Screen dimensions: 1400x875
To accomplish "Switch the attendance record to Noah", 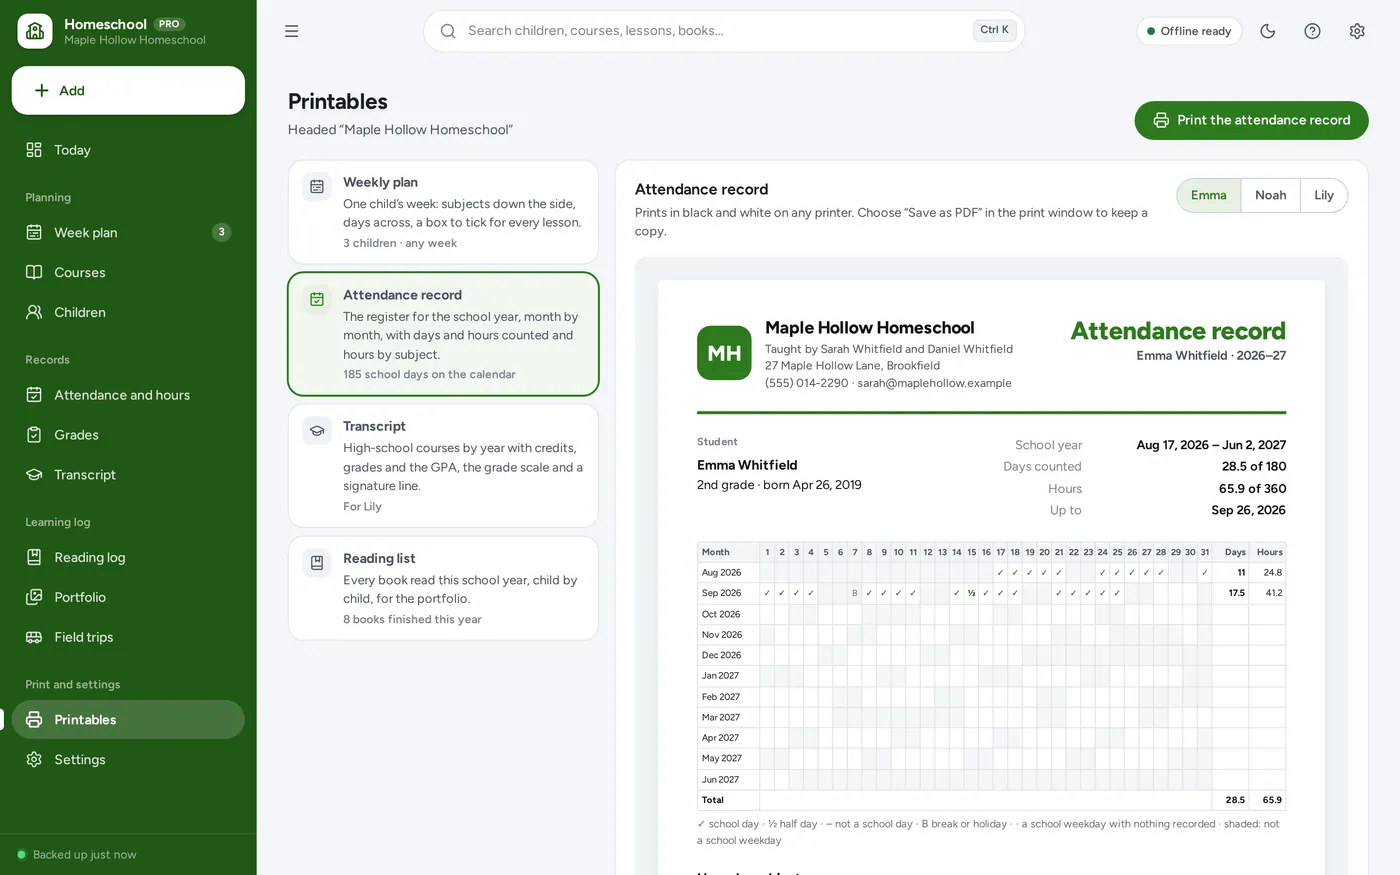I will pyautogui.click(x=1271, y=195).
